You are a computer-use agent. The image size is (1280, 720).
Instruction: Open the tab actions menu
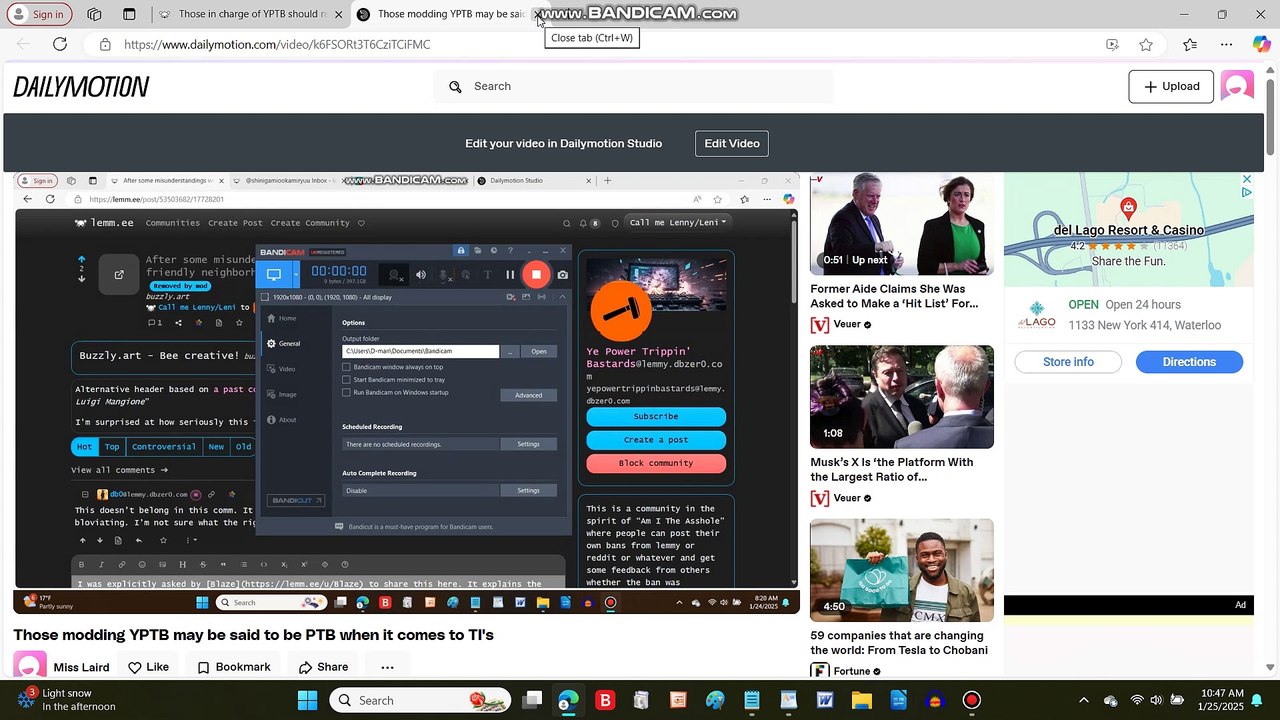[x=129, y=14]
